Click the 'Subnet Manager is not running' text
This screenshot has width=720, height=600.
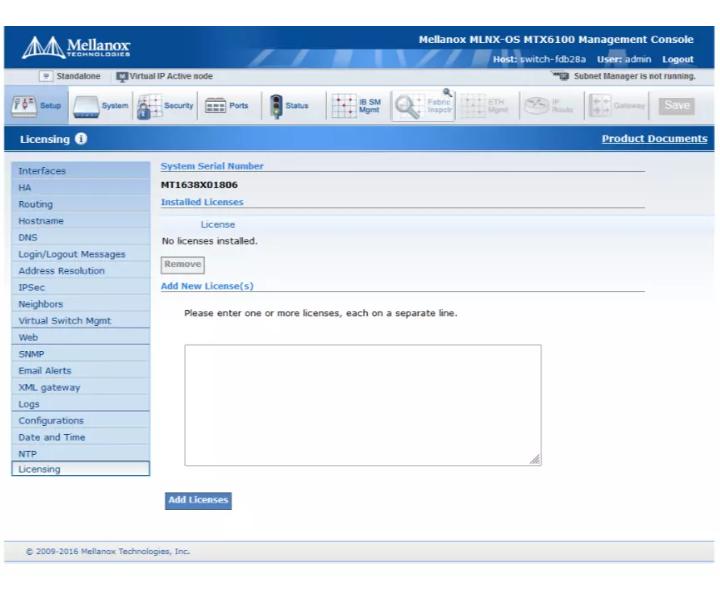coord(635,76)
